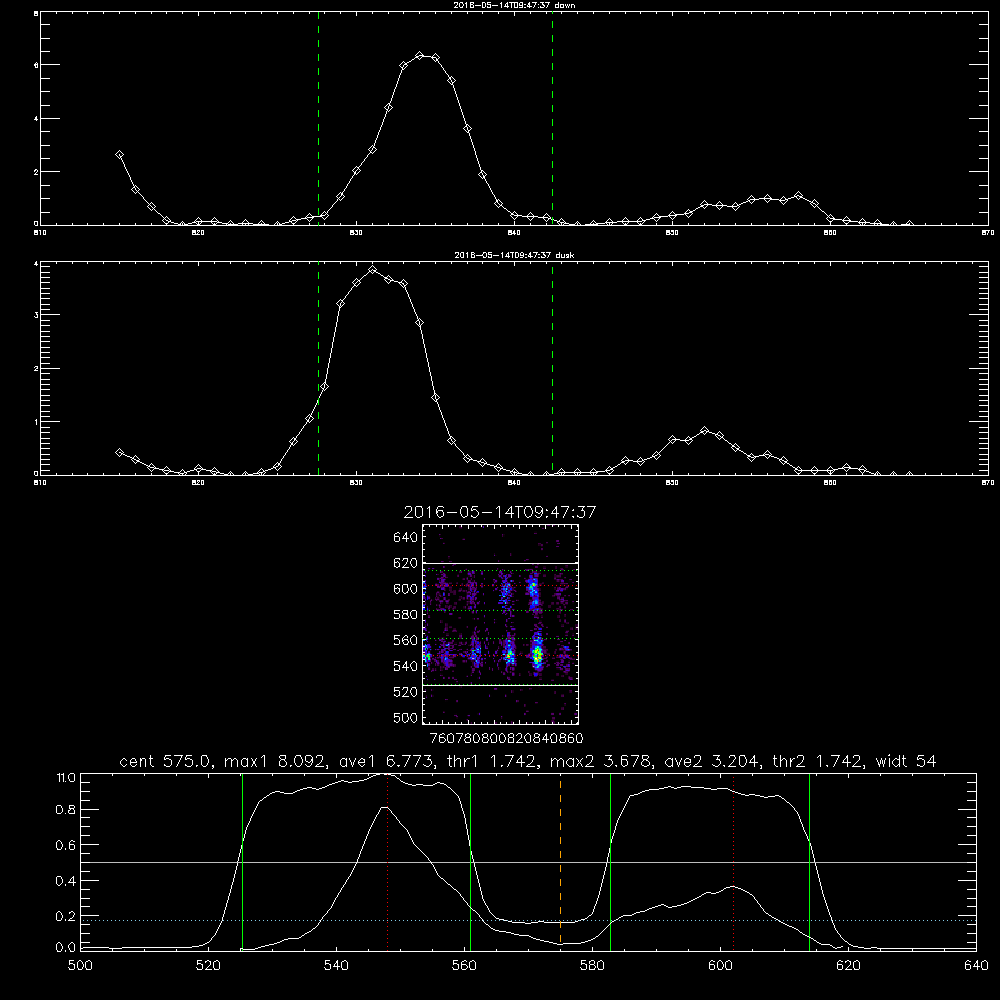The height and width of the screenshot is (1000, 1000).
Task: Click the green vertical line near 525 in bottom plot
Action: coord(242,861)
